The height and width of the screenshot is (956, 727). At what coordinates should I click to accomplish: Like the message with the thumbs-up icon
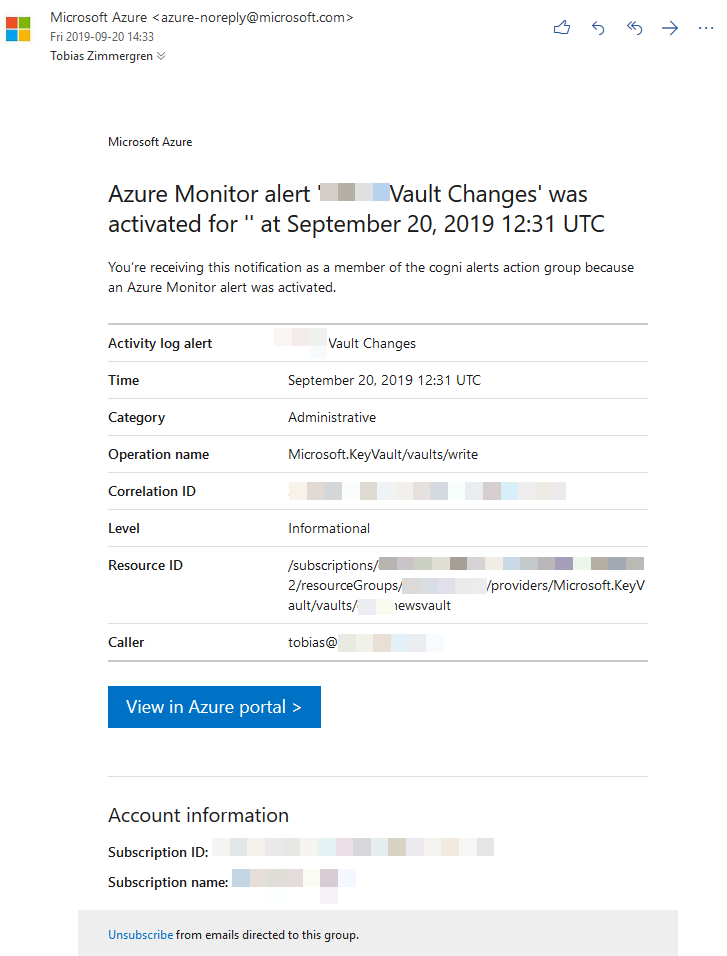pos(561,28)
